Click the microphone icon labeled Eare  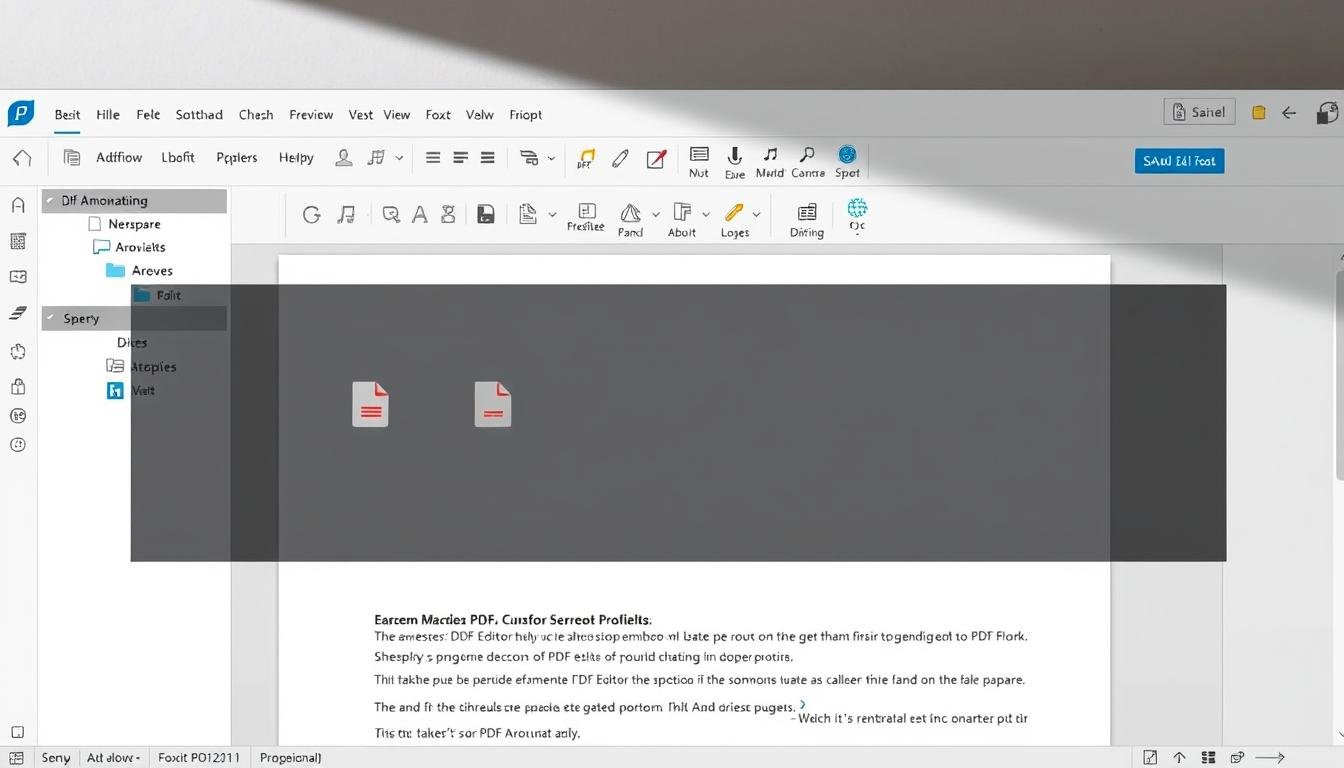pyautogui.click(x=734, y=157)
